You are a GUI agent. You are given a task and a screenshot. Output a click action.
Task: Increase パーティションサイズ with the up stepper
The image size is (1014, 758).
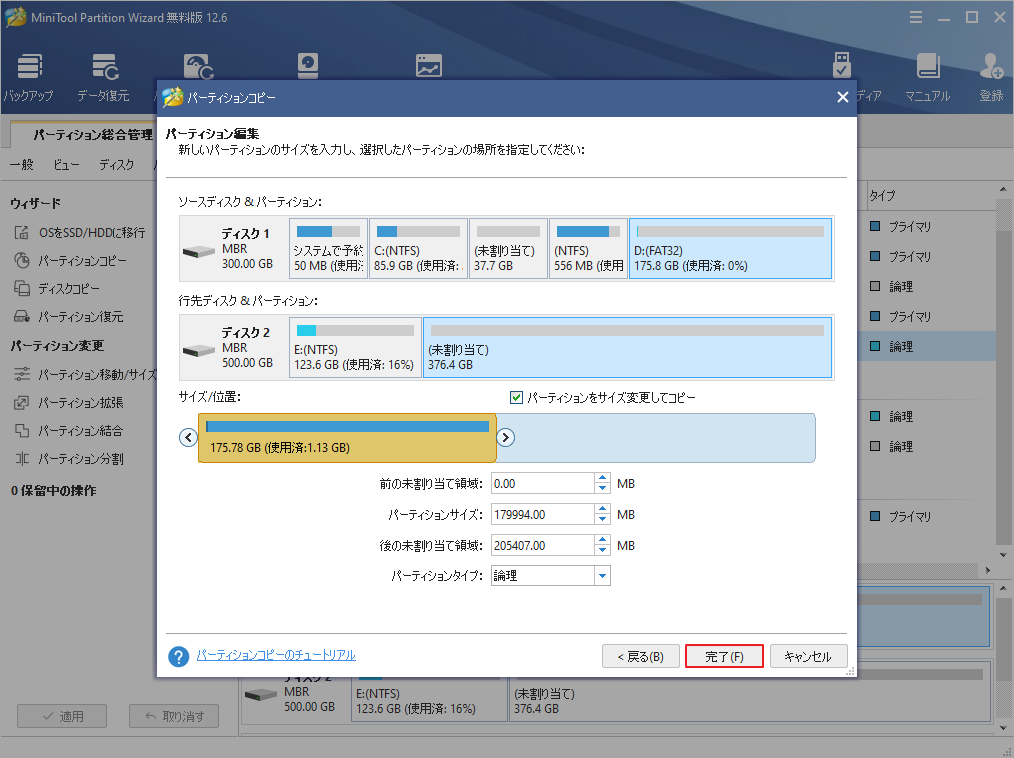coord(601,509)
